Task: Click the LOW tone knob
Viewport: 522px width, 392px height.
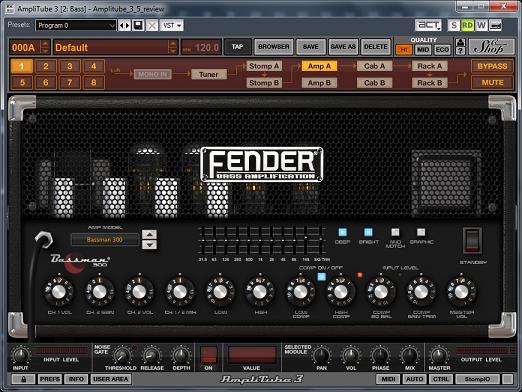Action: click(220, 292)
